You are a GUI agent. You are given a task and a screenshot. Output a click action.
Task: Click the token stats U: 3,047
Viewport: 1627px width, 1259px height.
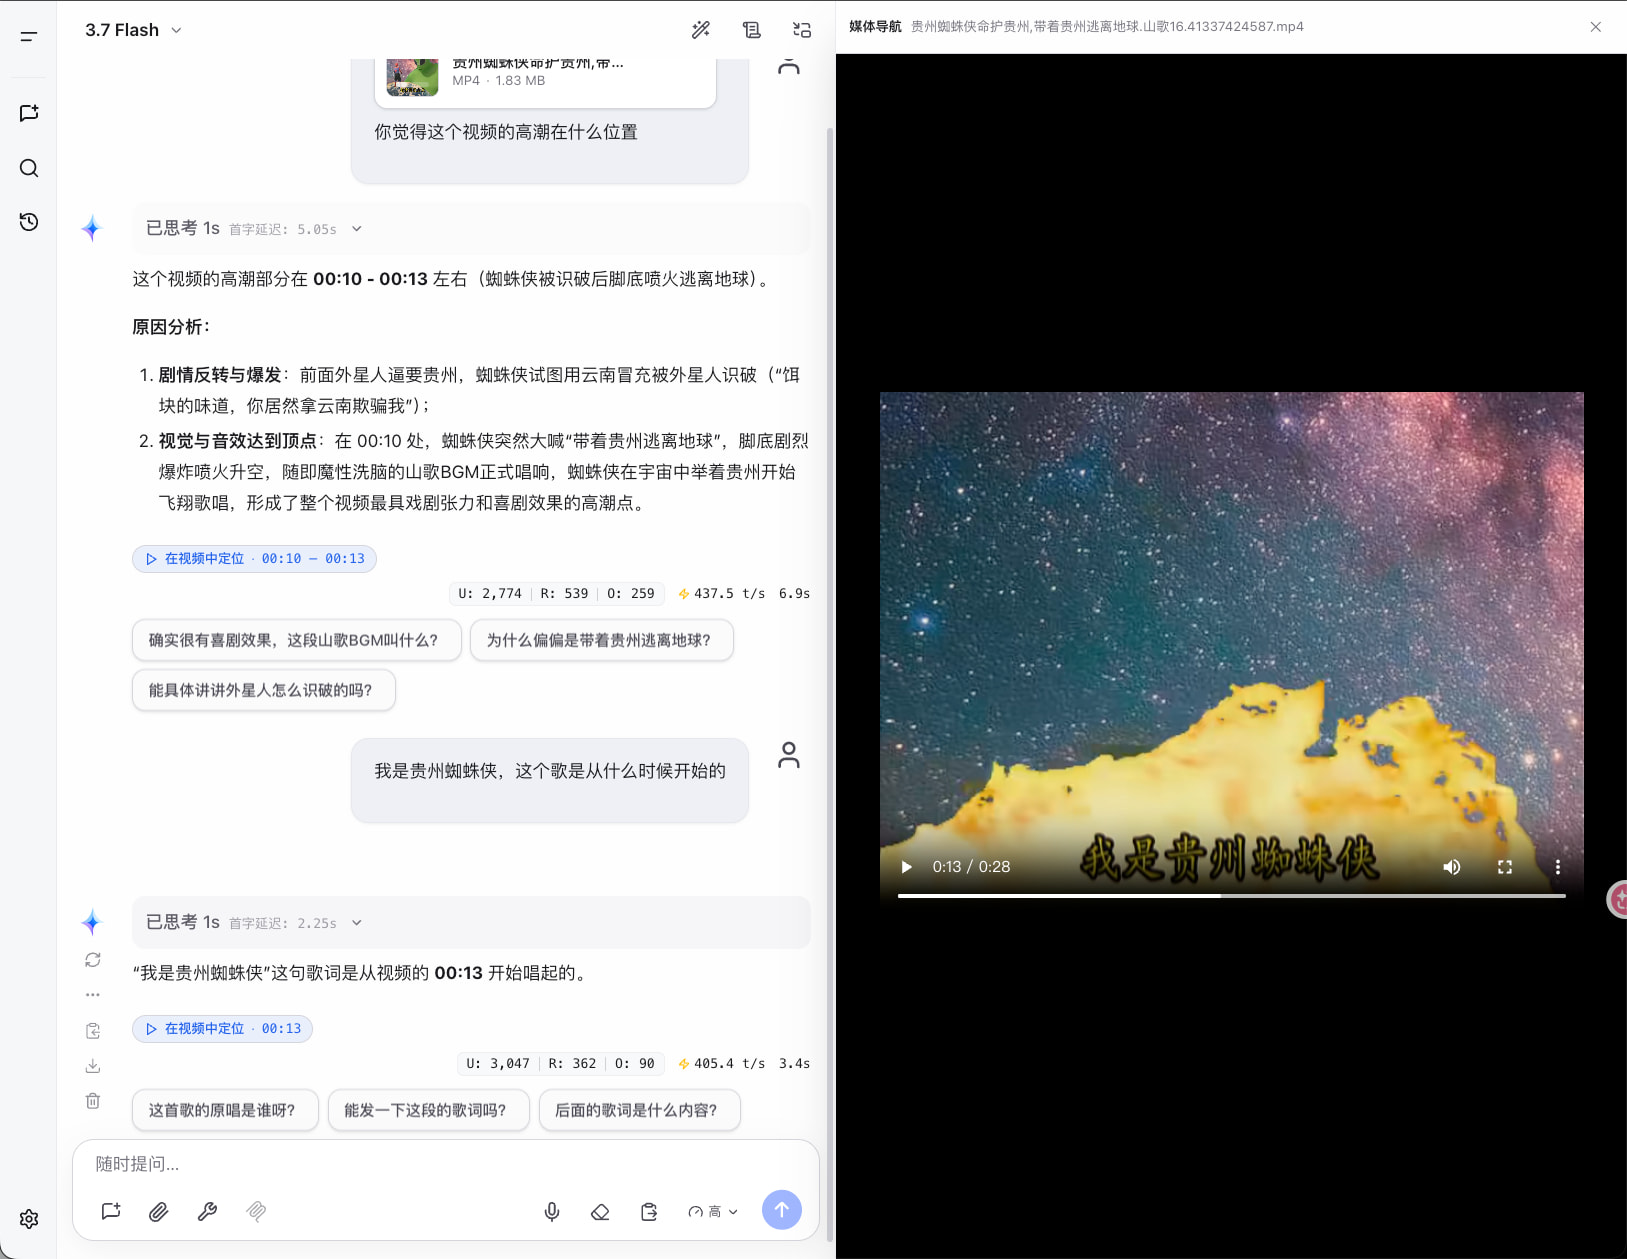(x=498, y=1063)
